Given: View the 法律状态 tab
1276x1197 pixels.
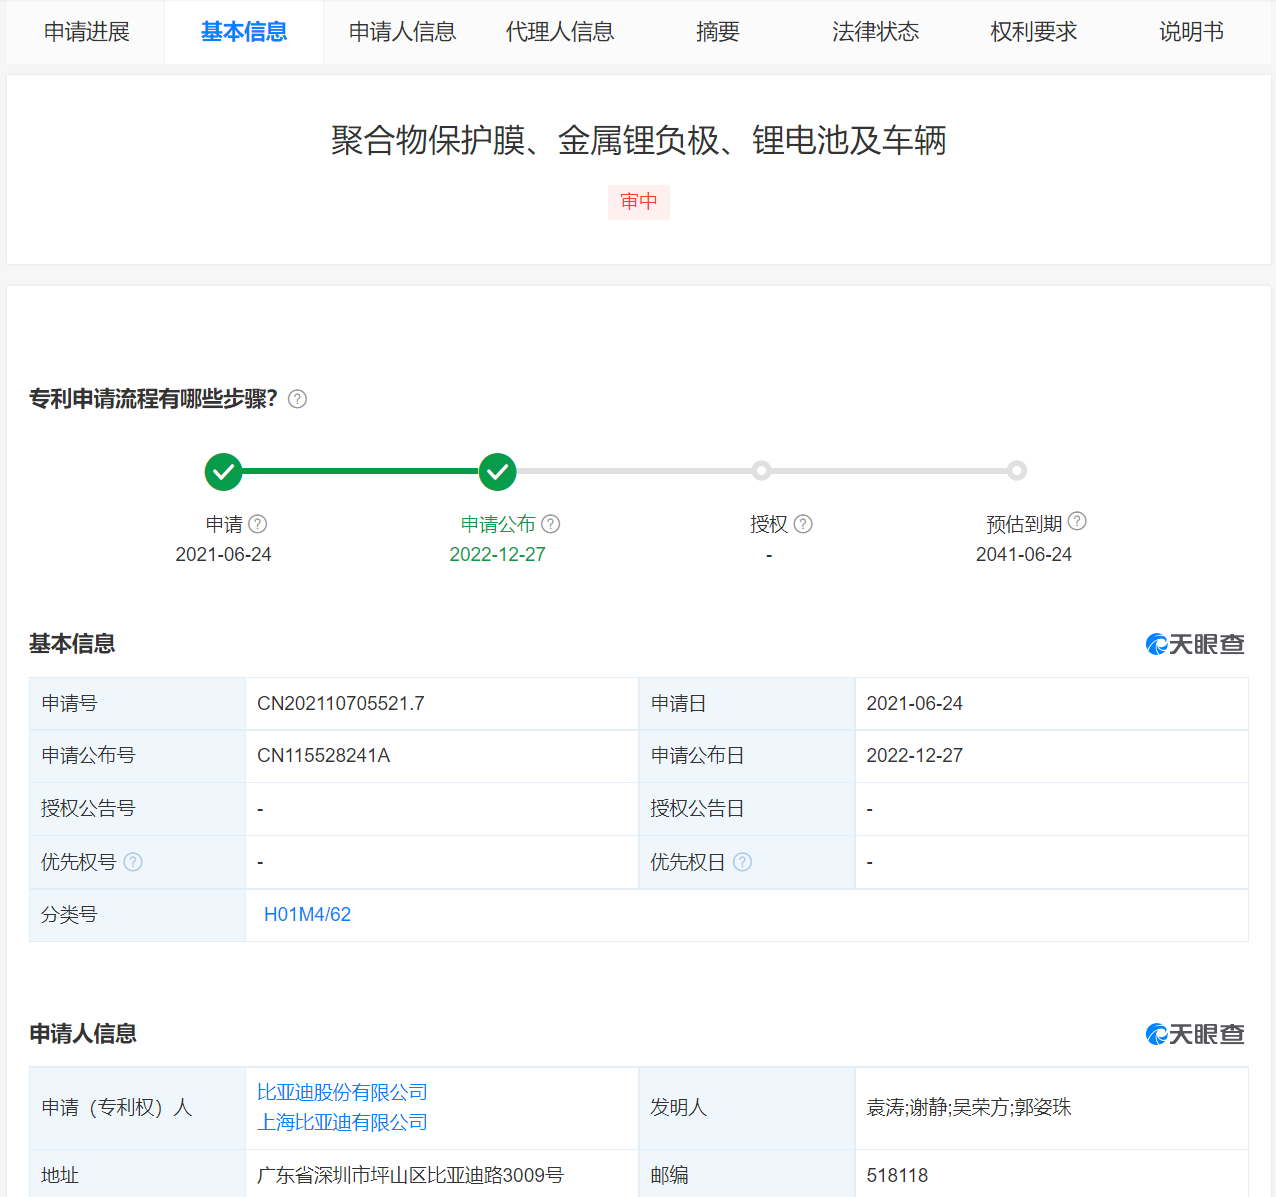Looking at the screenshot, I should [x=876, y=32].
